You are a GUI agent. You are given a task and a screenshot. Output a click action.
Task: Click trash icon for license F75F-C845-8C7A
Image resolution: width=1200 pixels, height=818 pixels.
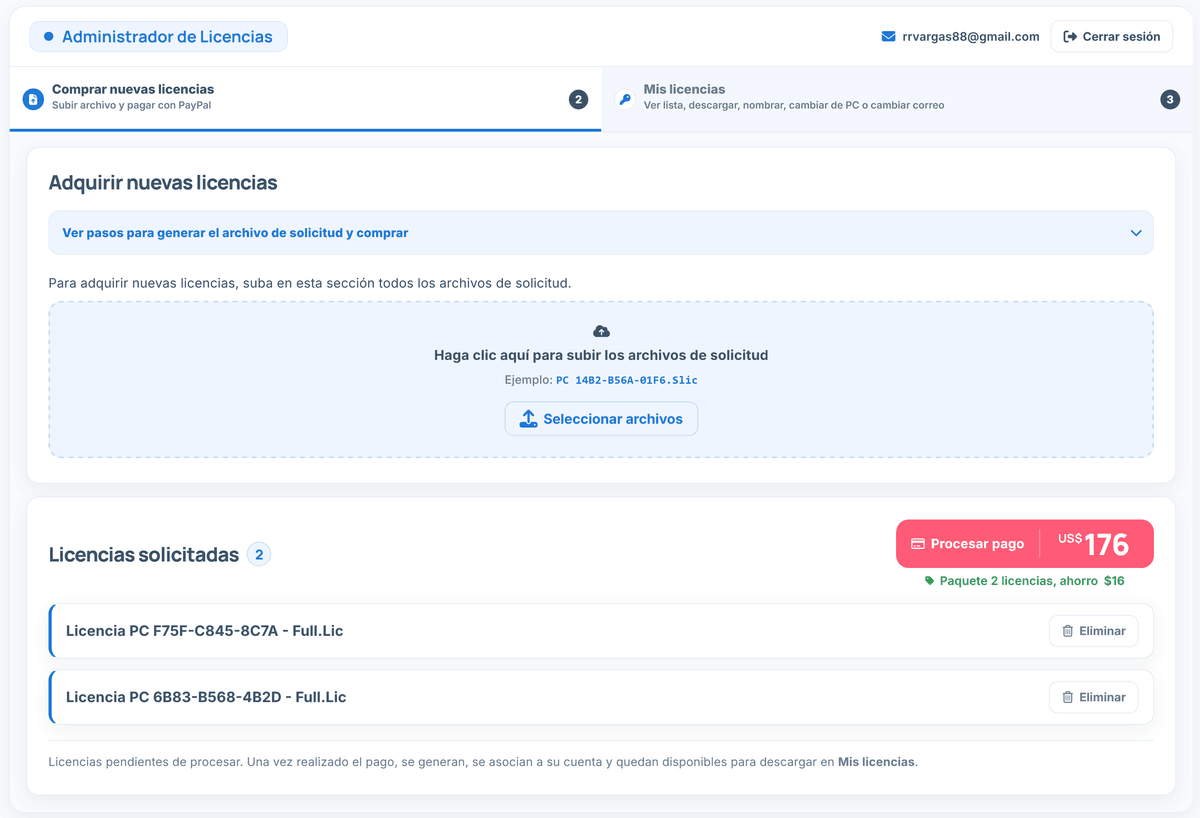pos(1067,631)
